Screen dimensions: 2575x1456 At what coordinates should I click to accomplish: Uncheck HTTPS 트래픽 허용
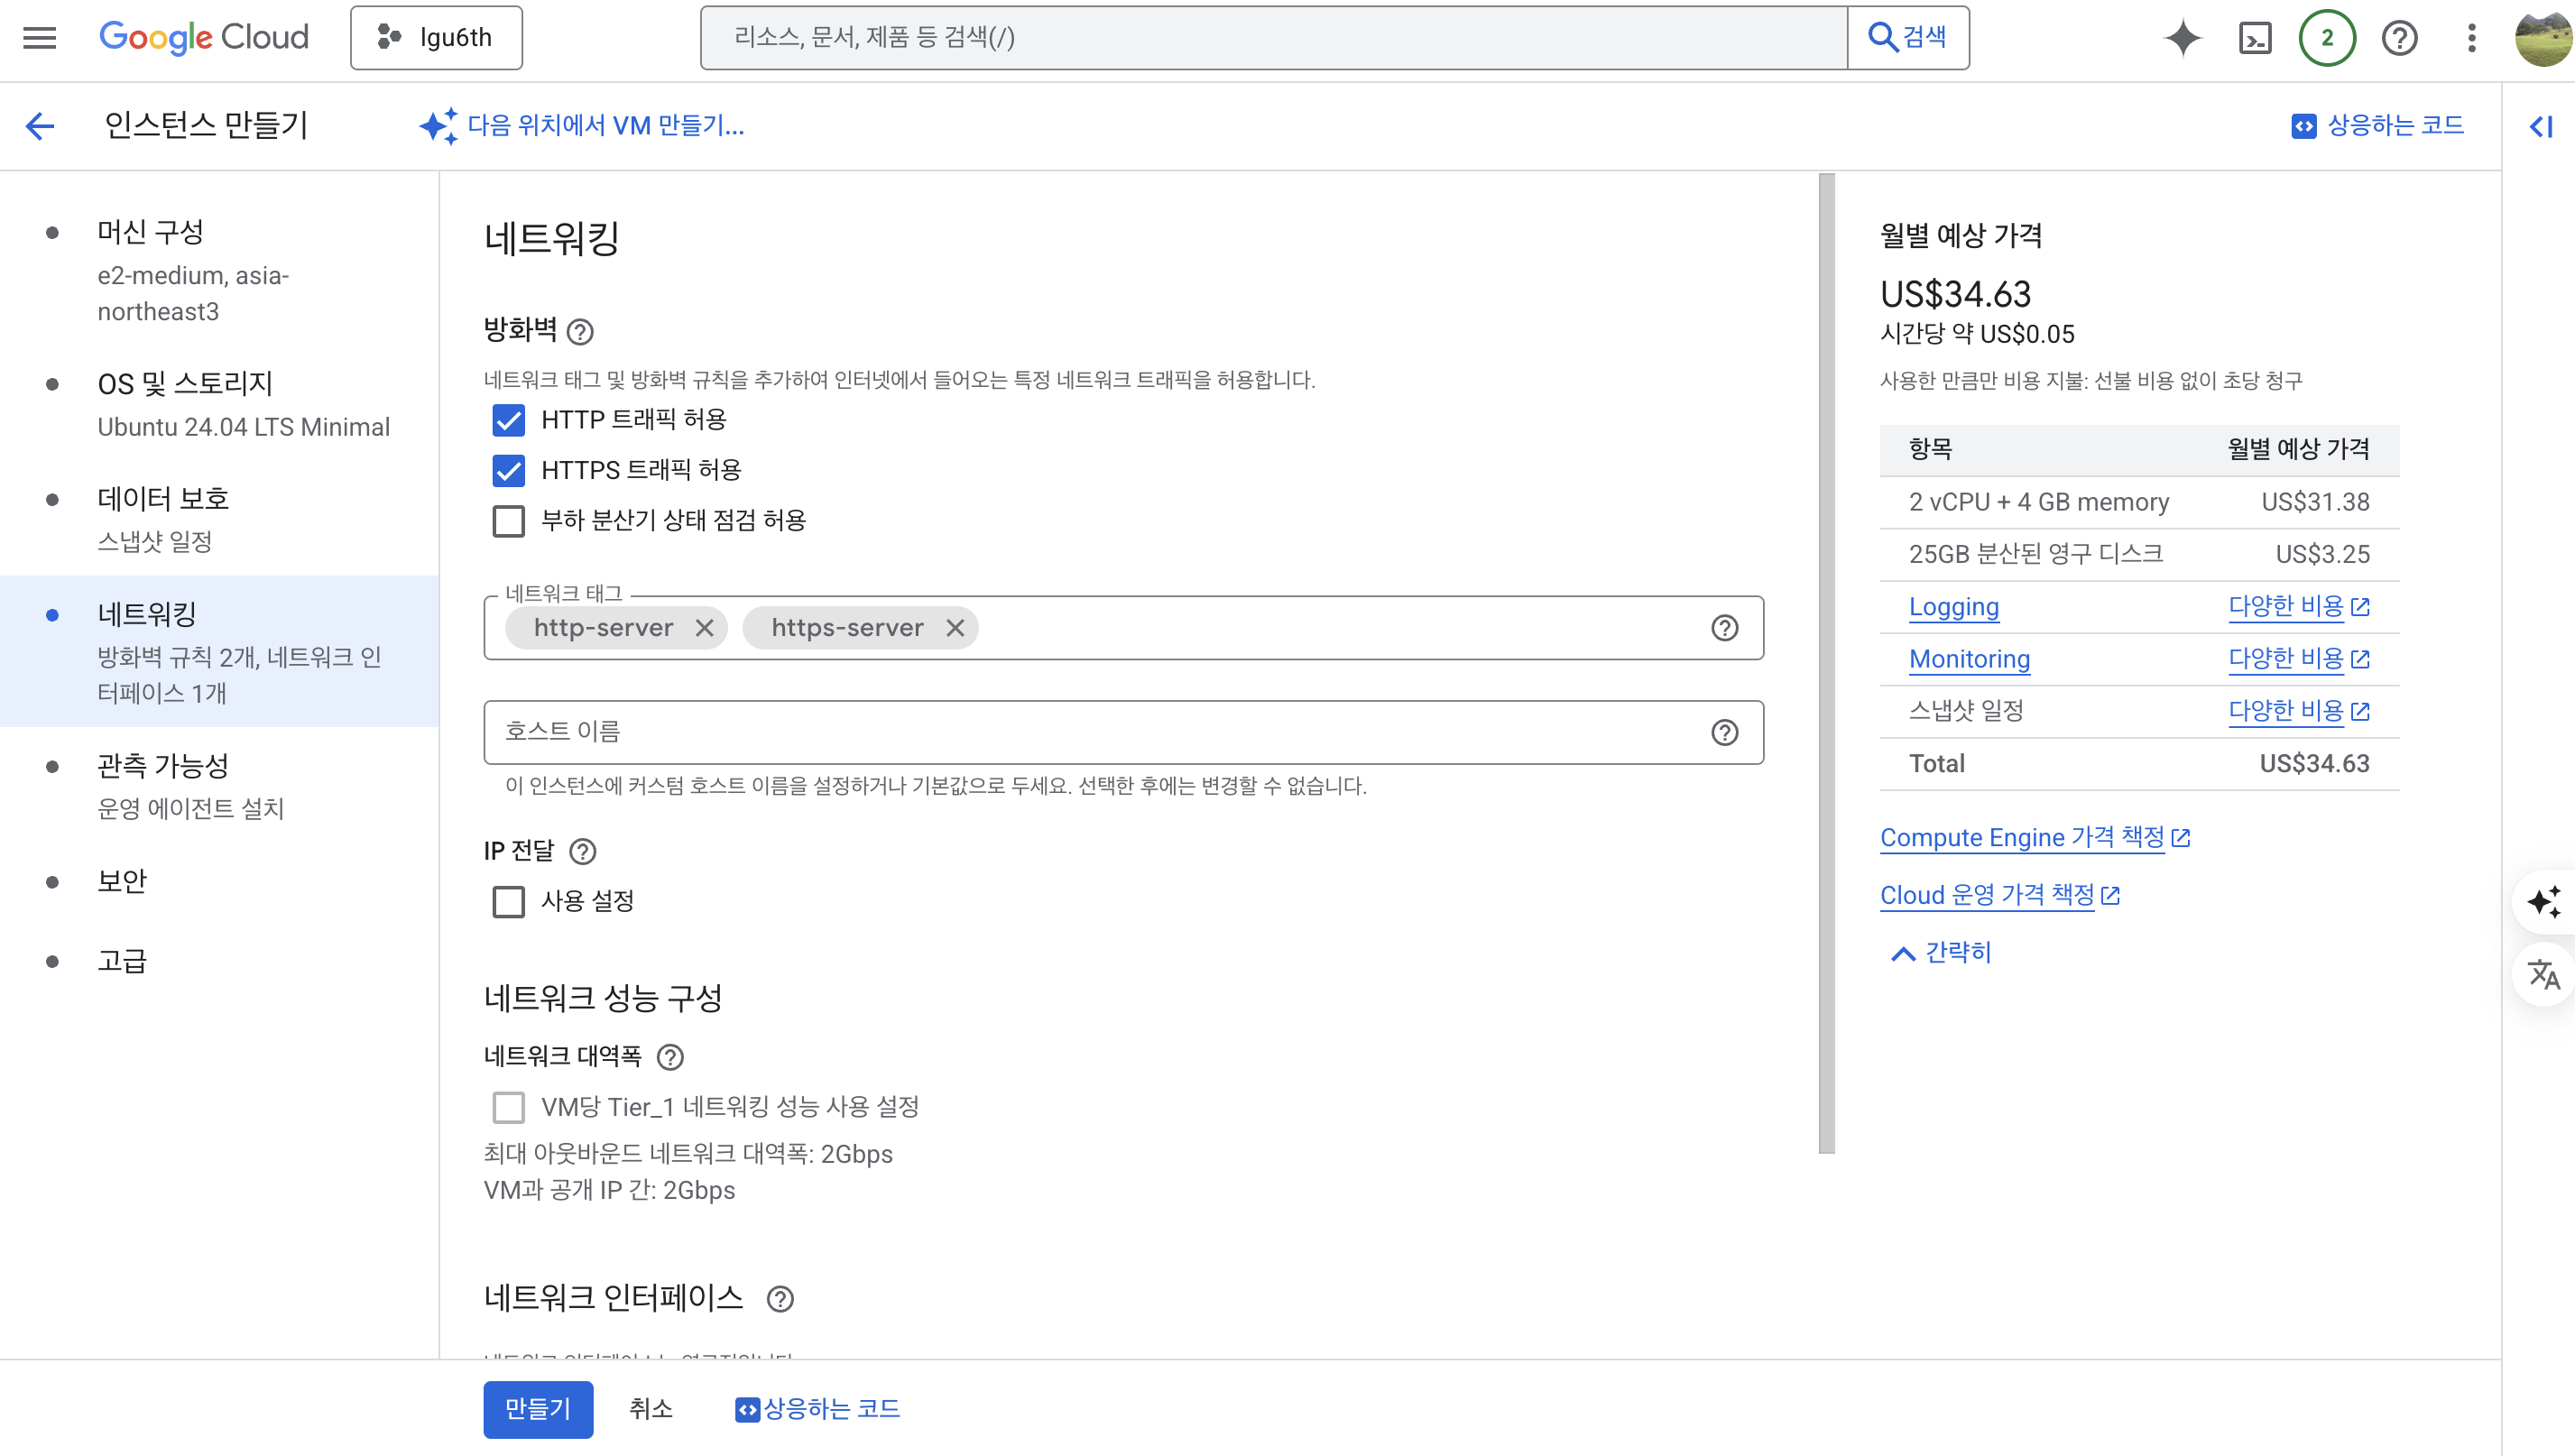click(508, 470)
